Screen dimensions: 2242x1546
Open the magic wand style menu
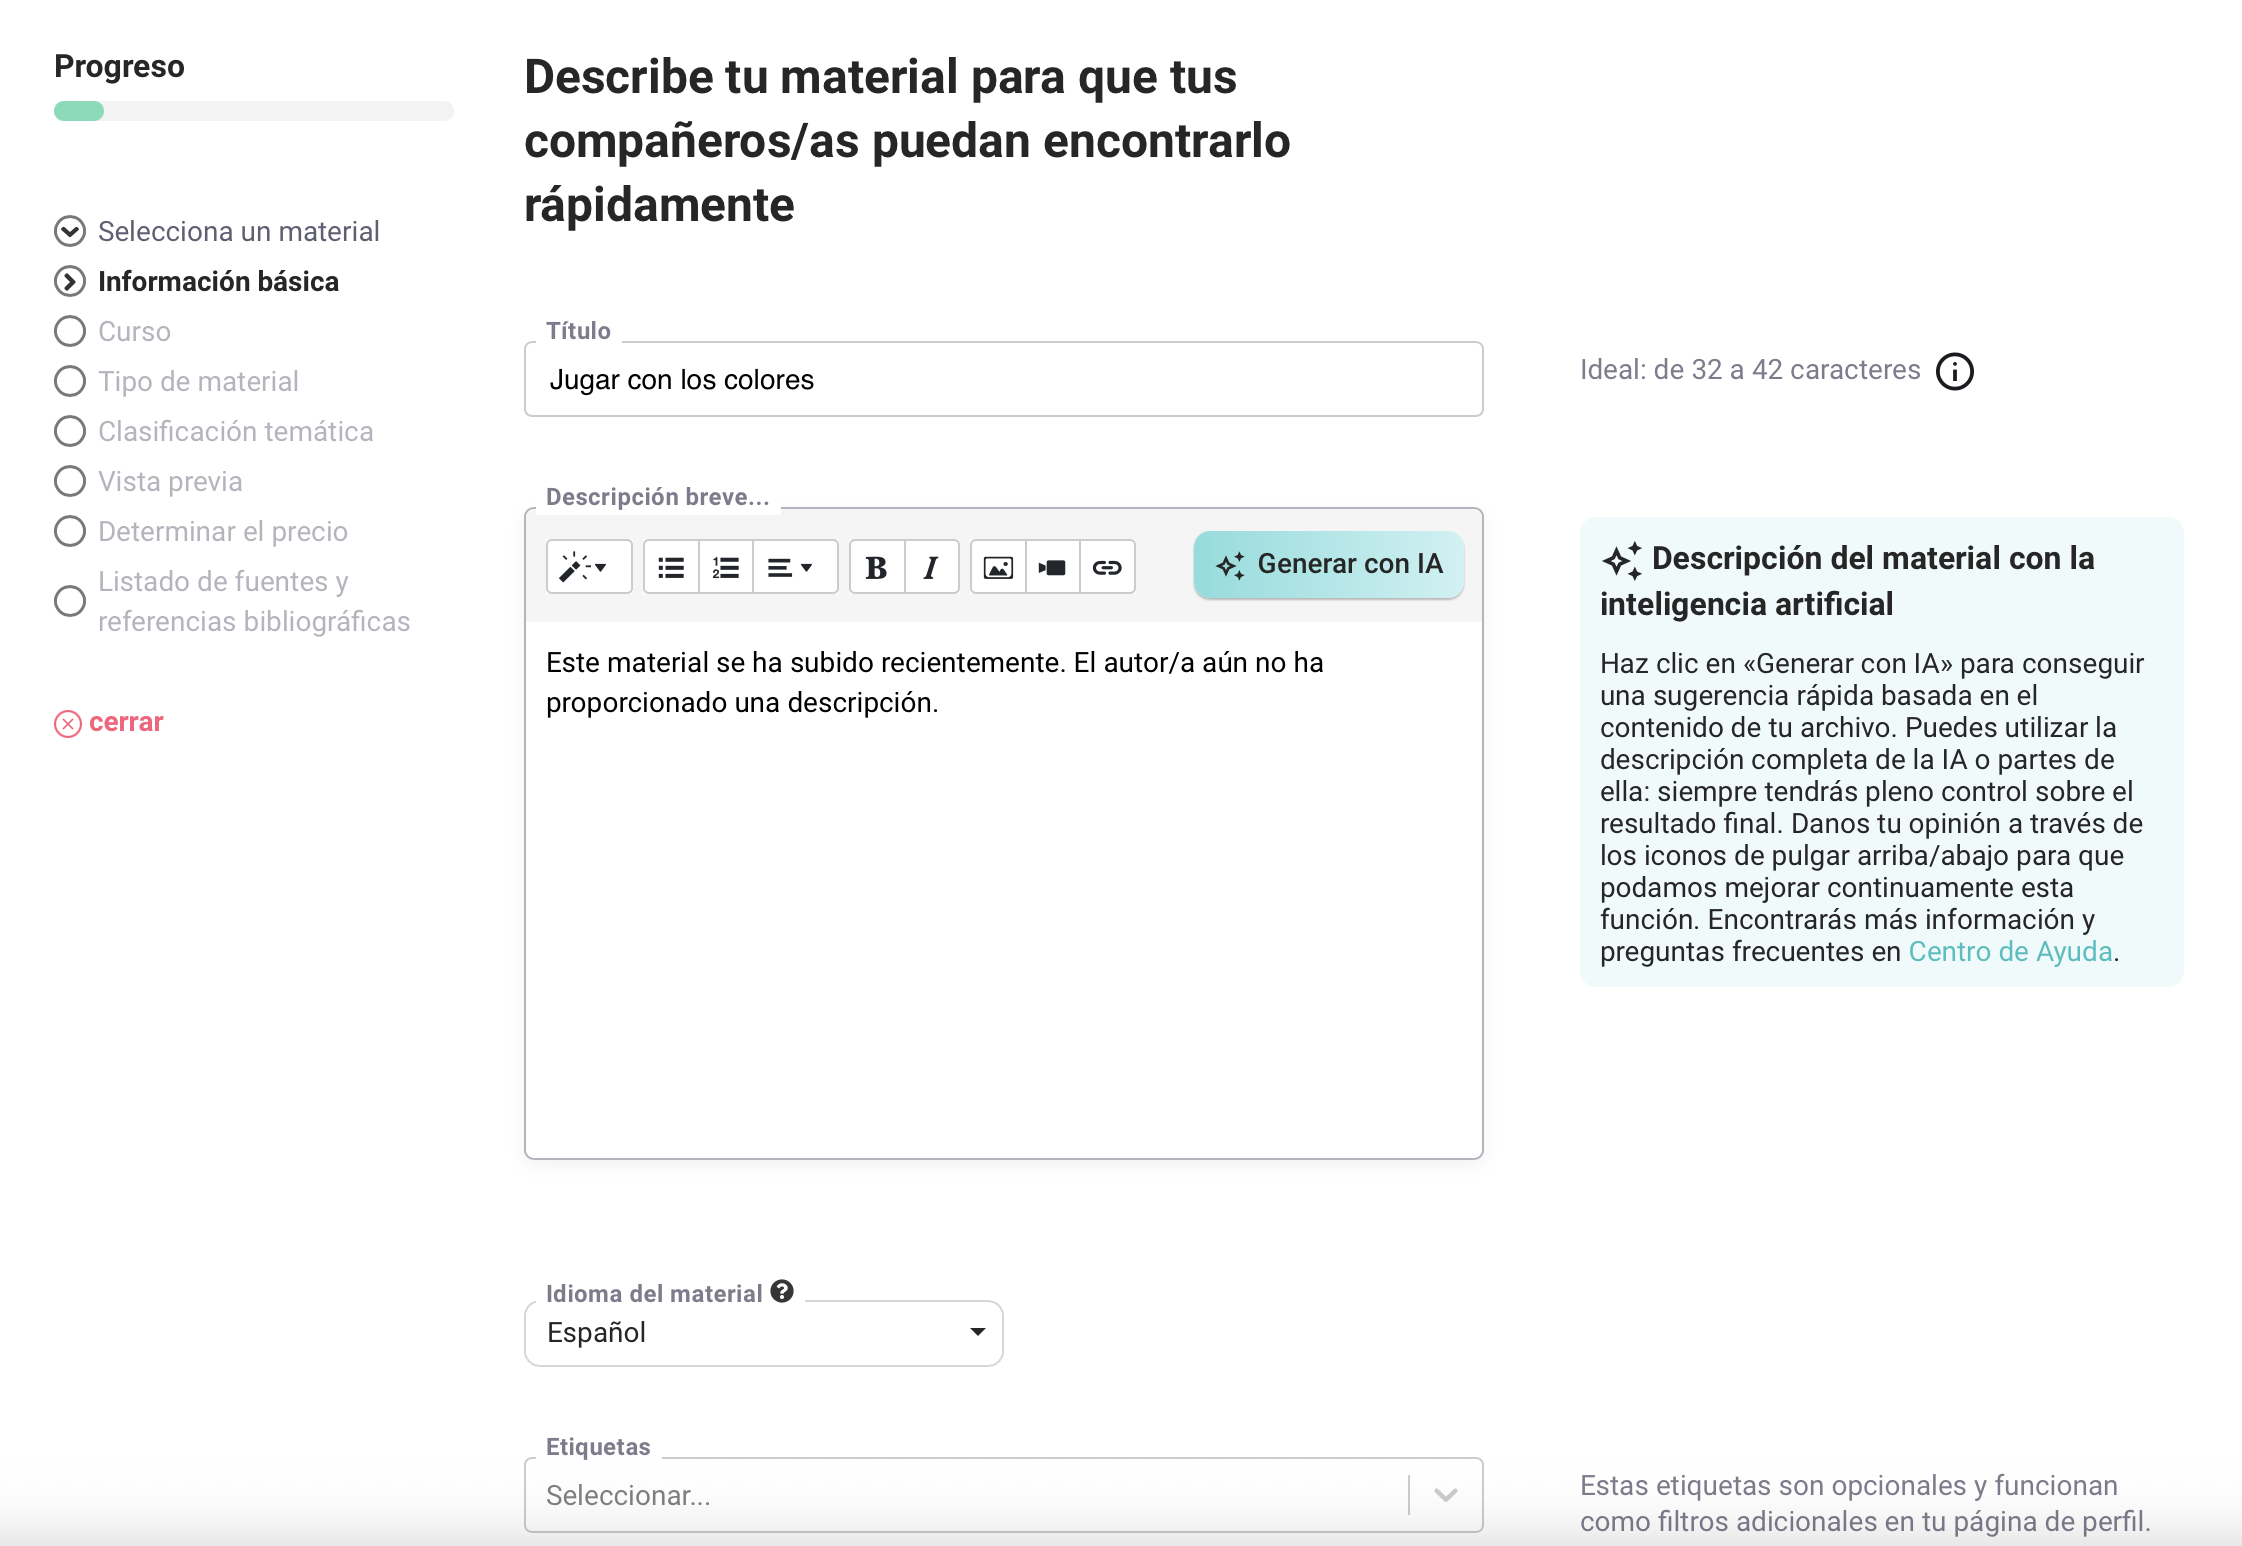(x=587, y=568)
